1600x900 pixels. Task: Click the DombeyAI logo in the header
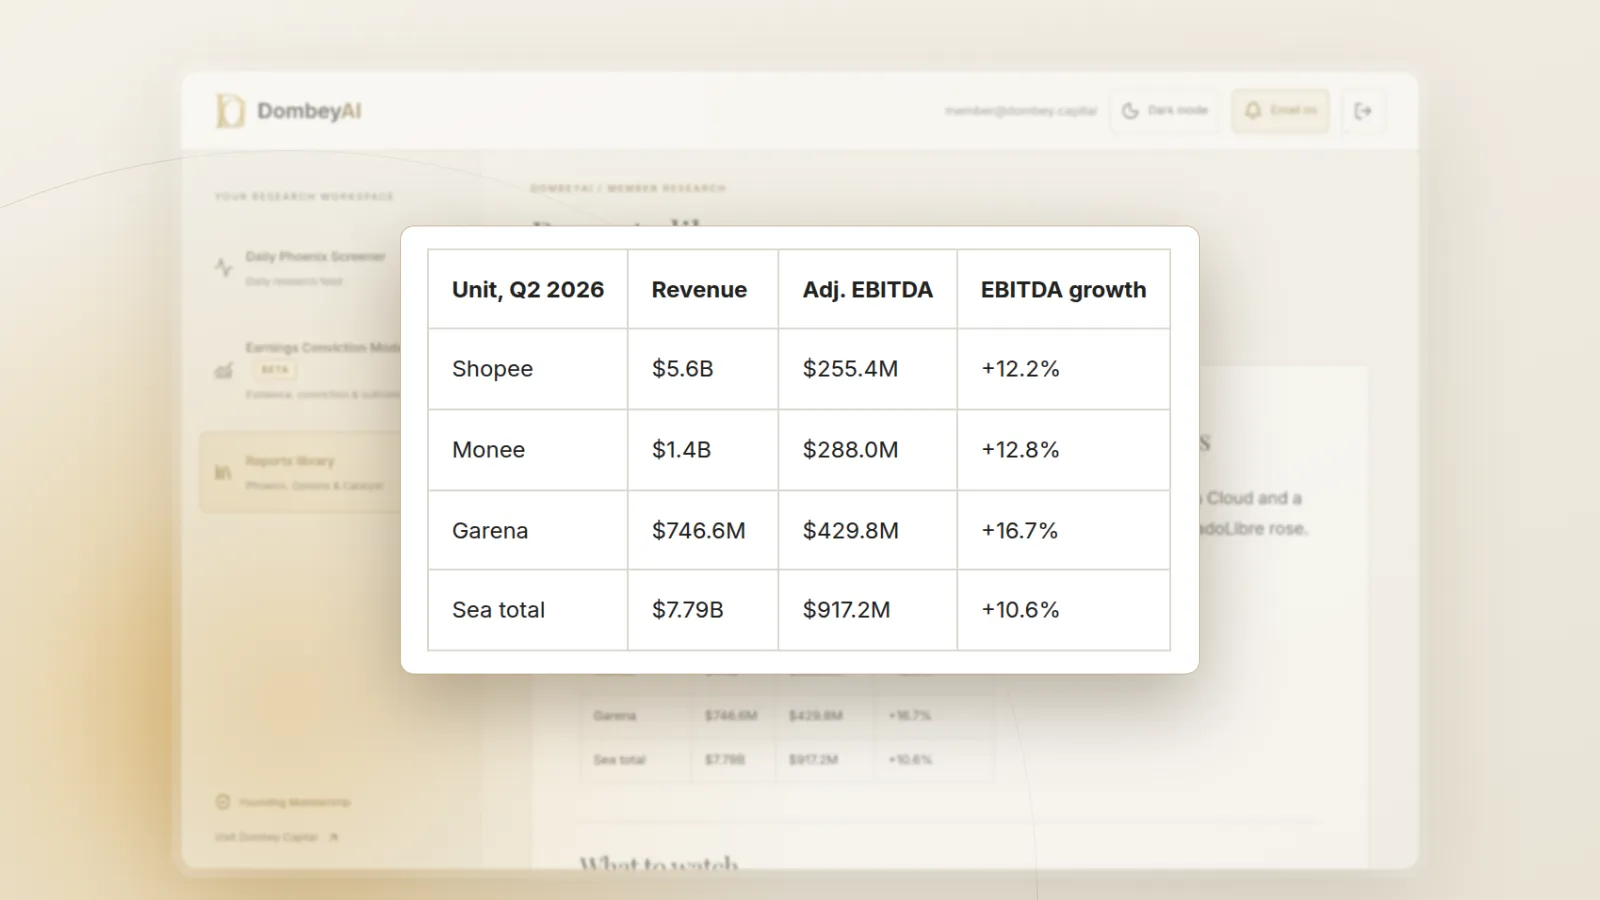coord(289,111)
